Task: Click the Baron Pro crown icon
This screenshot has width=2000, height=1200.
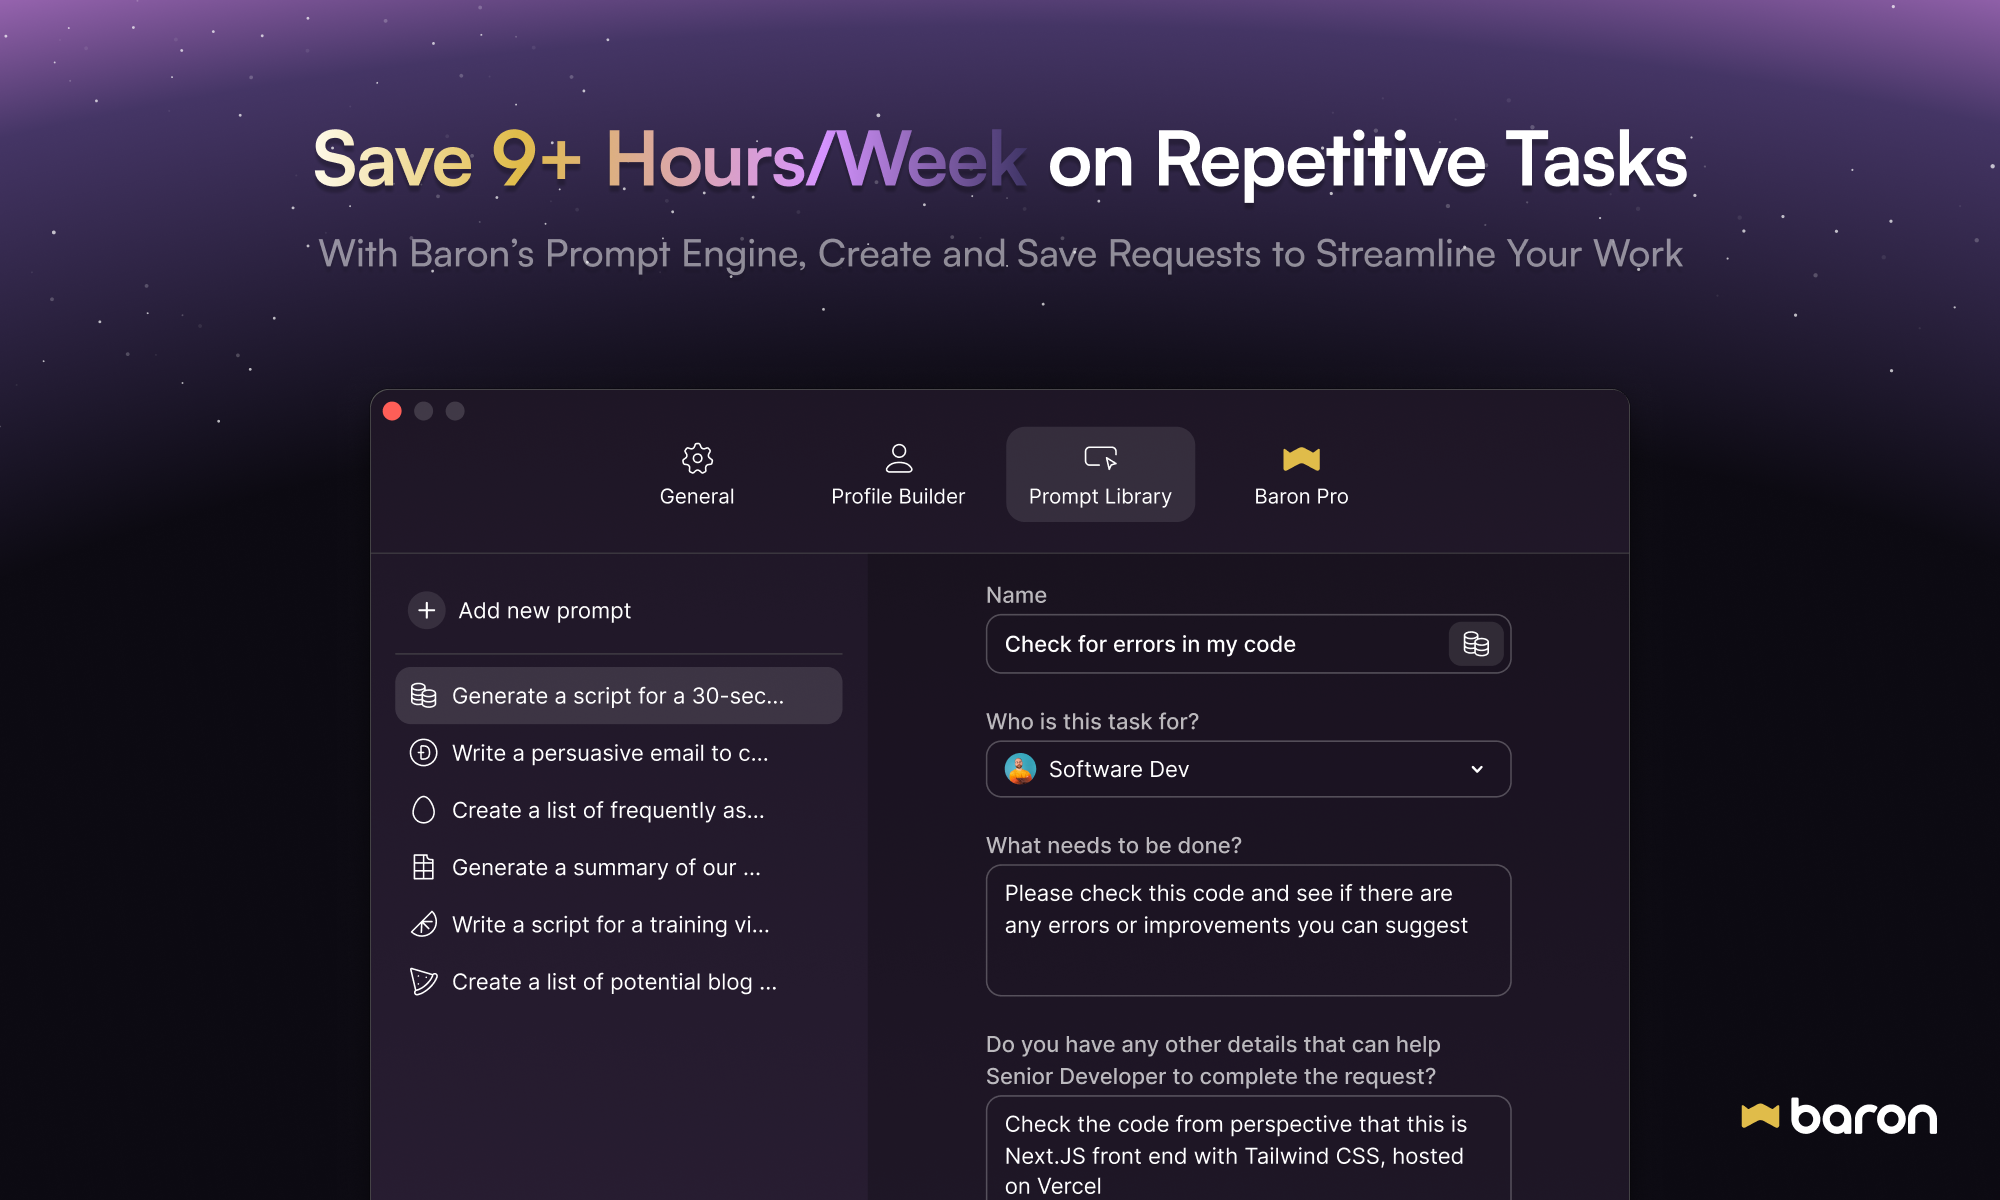Action: point(1301,459)
